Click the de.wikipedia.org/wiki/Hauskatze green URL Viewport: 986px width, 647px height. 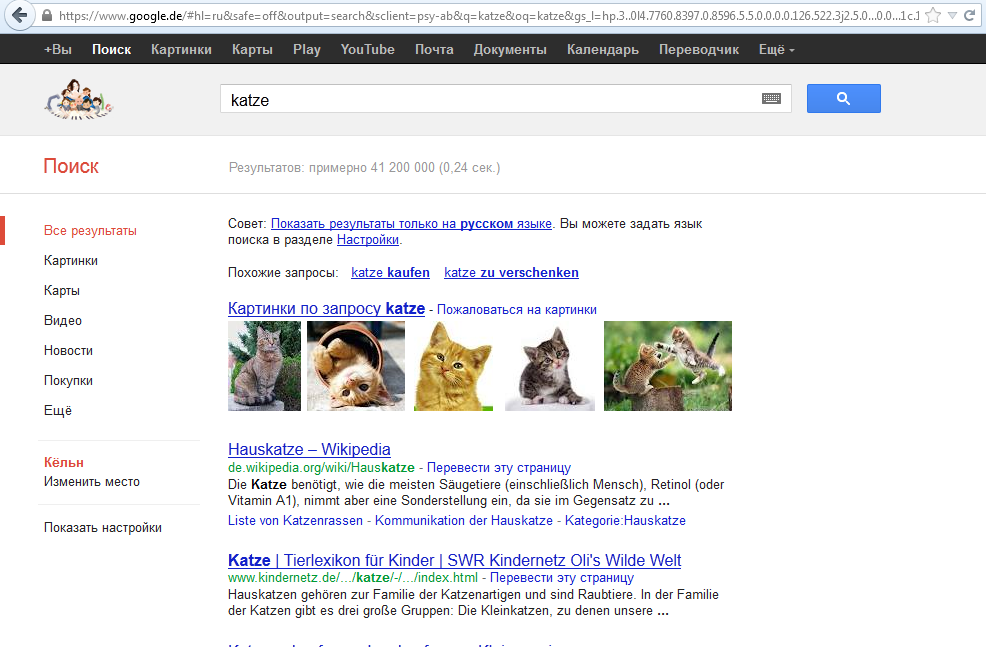pyautogui.click(x=321, y=467)
